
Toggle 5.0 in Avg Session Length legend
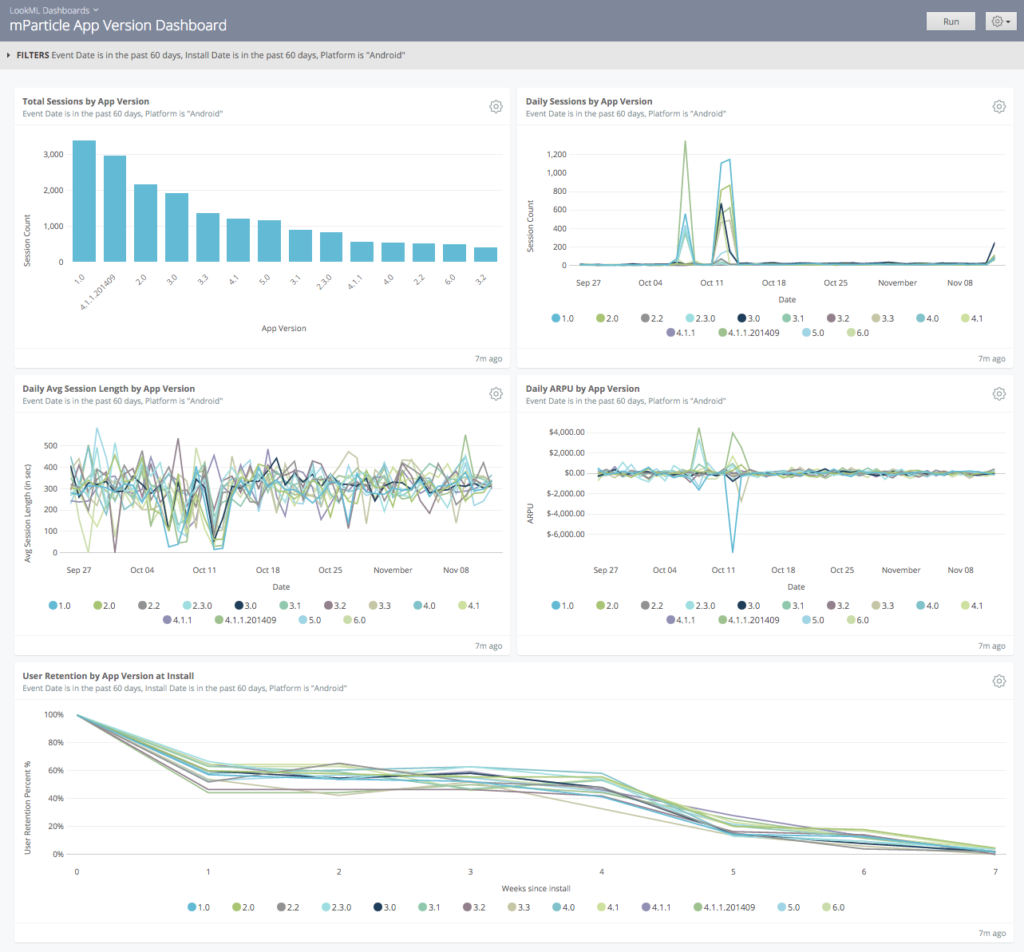click(x=310, y=620)
